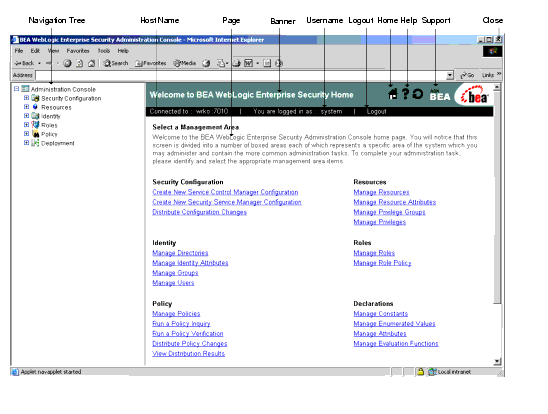Open the Back button history dropdown arrow
Image resolution: width=548 pixels, height=414 pixels.
39,63
